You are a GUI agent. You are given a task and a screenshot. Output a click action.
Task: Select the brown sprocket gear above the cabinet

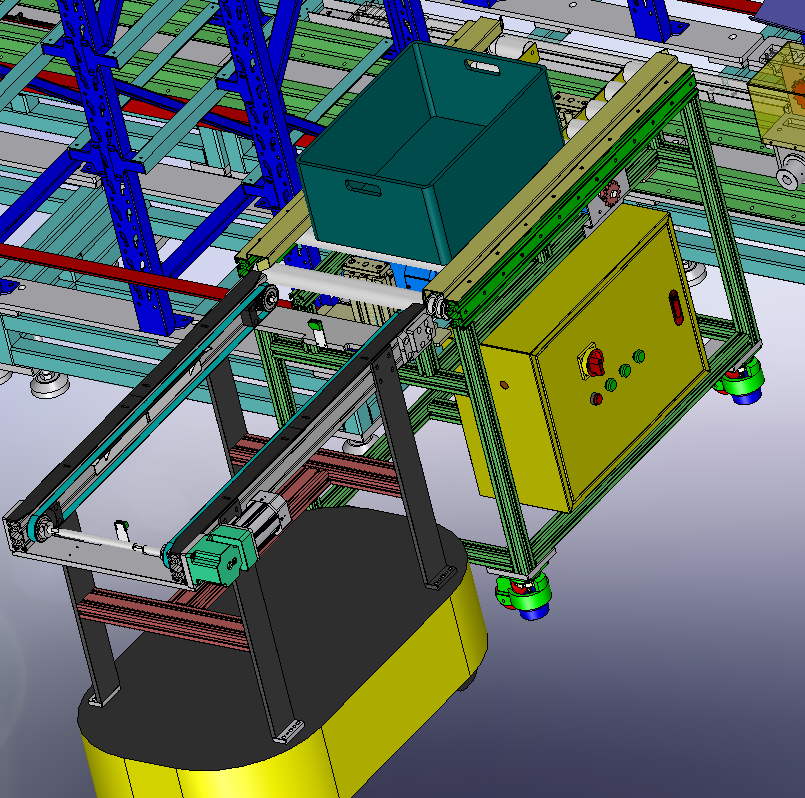[x=610, y=193]
